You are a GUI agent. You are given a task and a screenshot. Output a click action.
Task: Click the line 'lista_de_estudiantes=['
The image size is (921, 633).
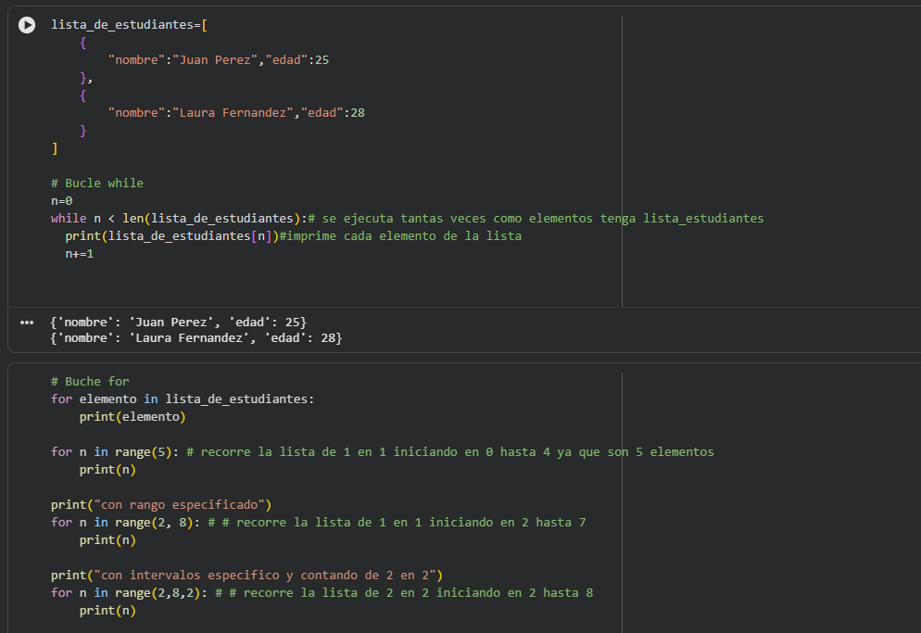pos(129,25)
